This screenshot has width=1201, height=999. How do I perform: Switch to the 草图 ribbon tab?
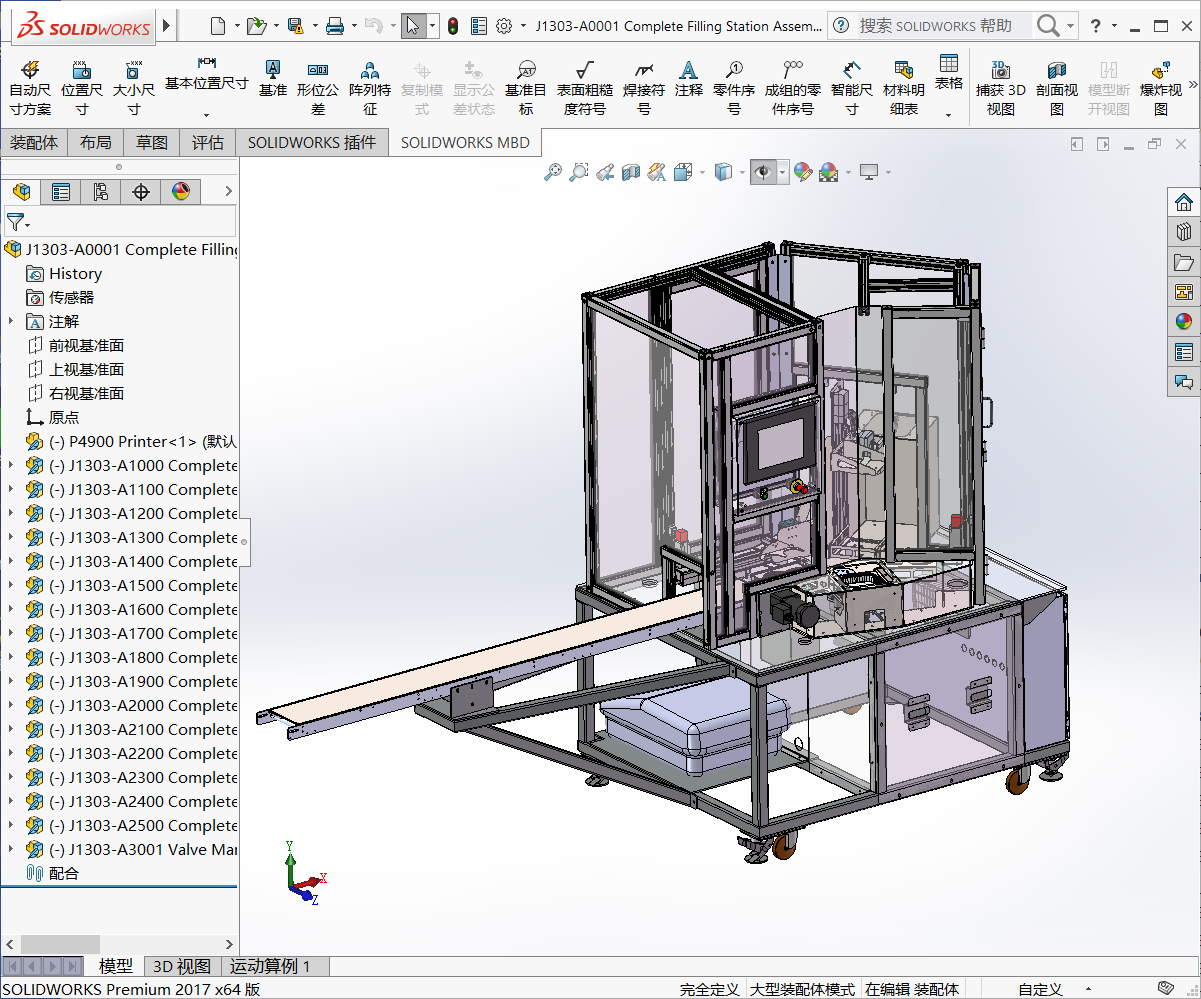(152, 143)
